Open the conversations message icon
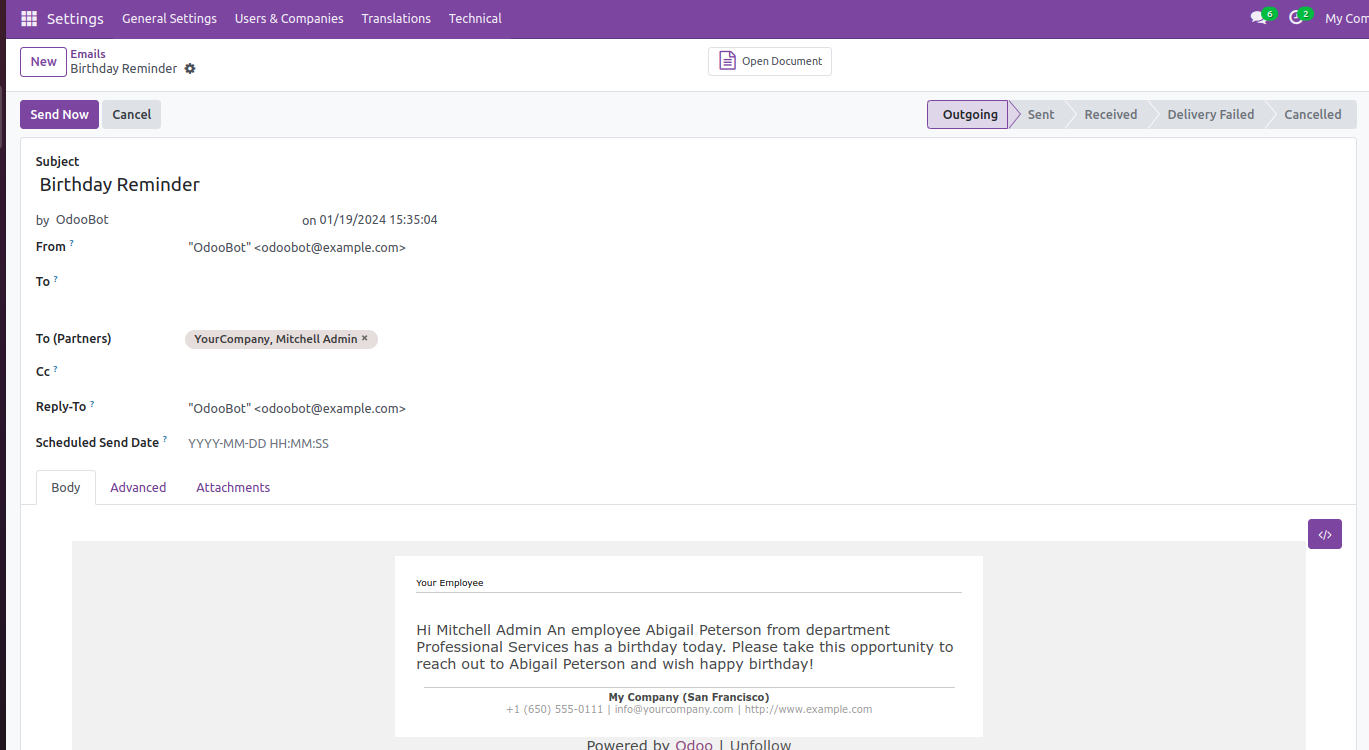This screenshot has height=750, width=1369. [x=1259, y=18]
